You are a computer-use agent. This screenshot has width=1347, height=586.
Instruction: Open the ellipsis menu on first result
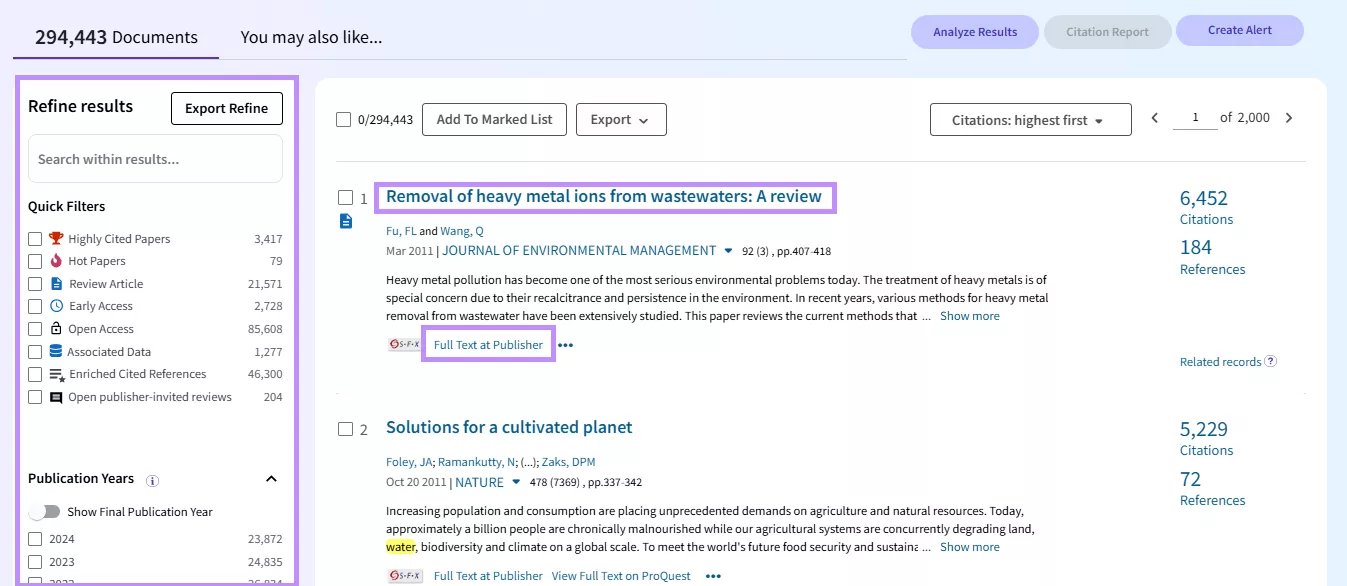565,344
